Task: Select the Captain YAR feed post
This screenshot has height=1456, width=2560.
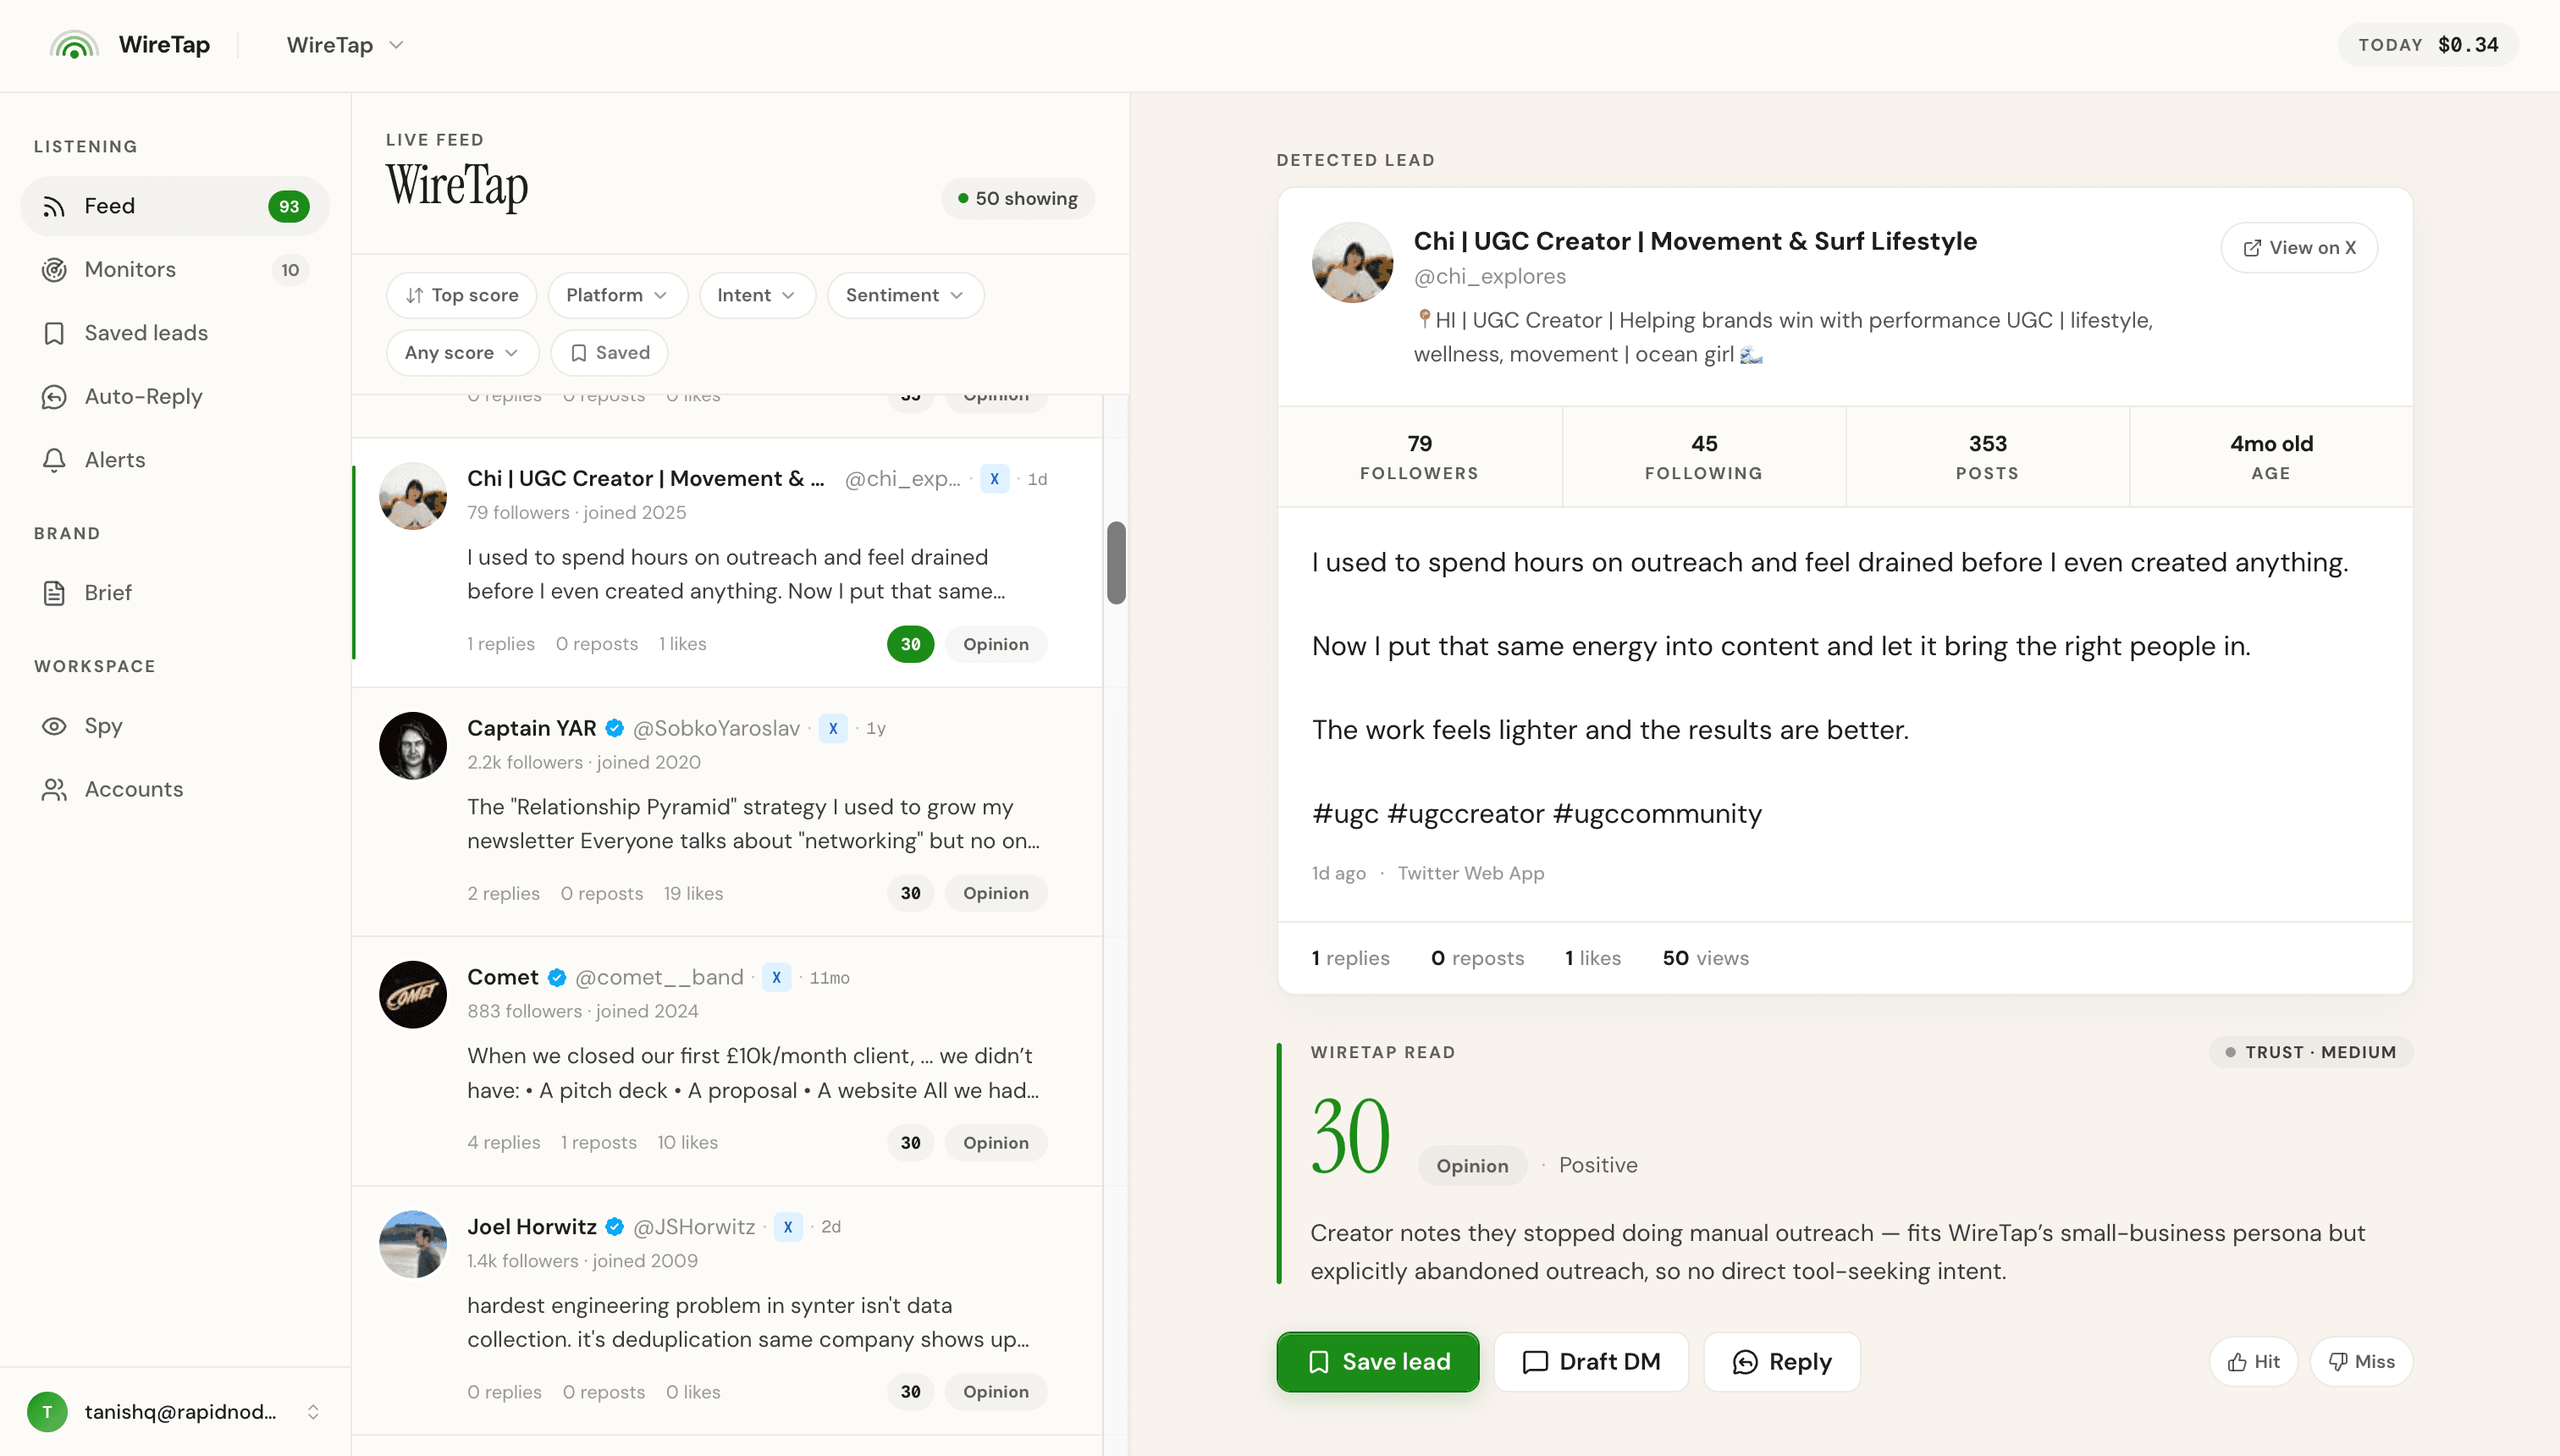Action: click(x=727, y=812)
